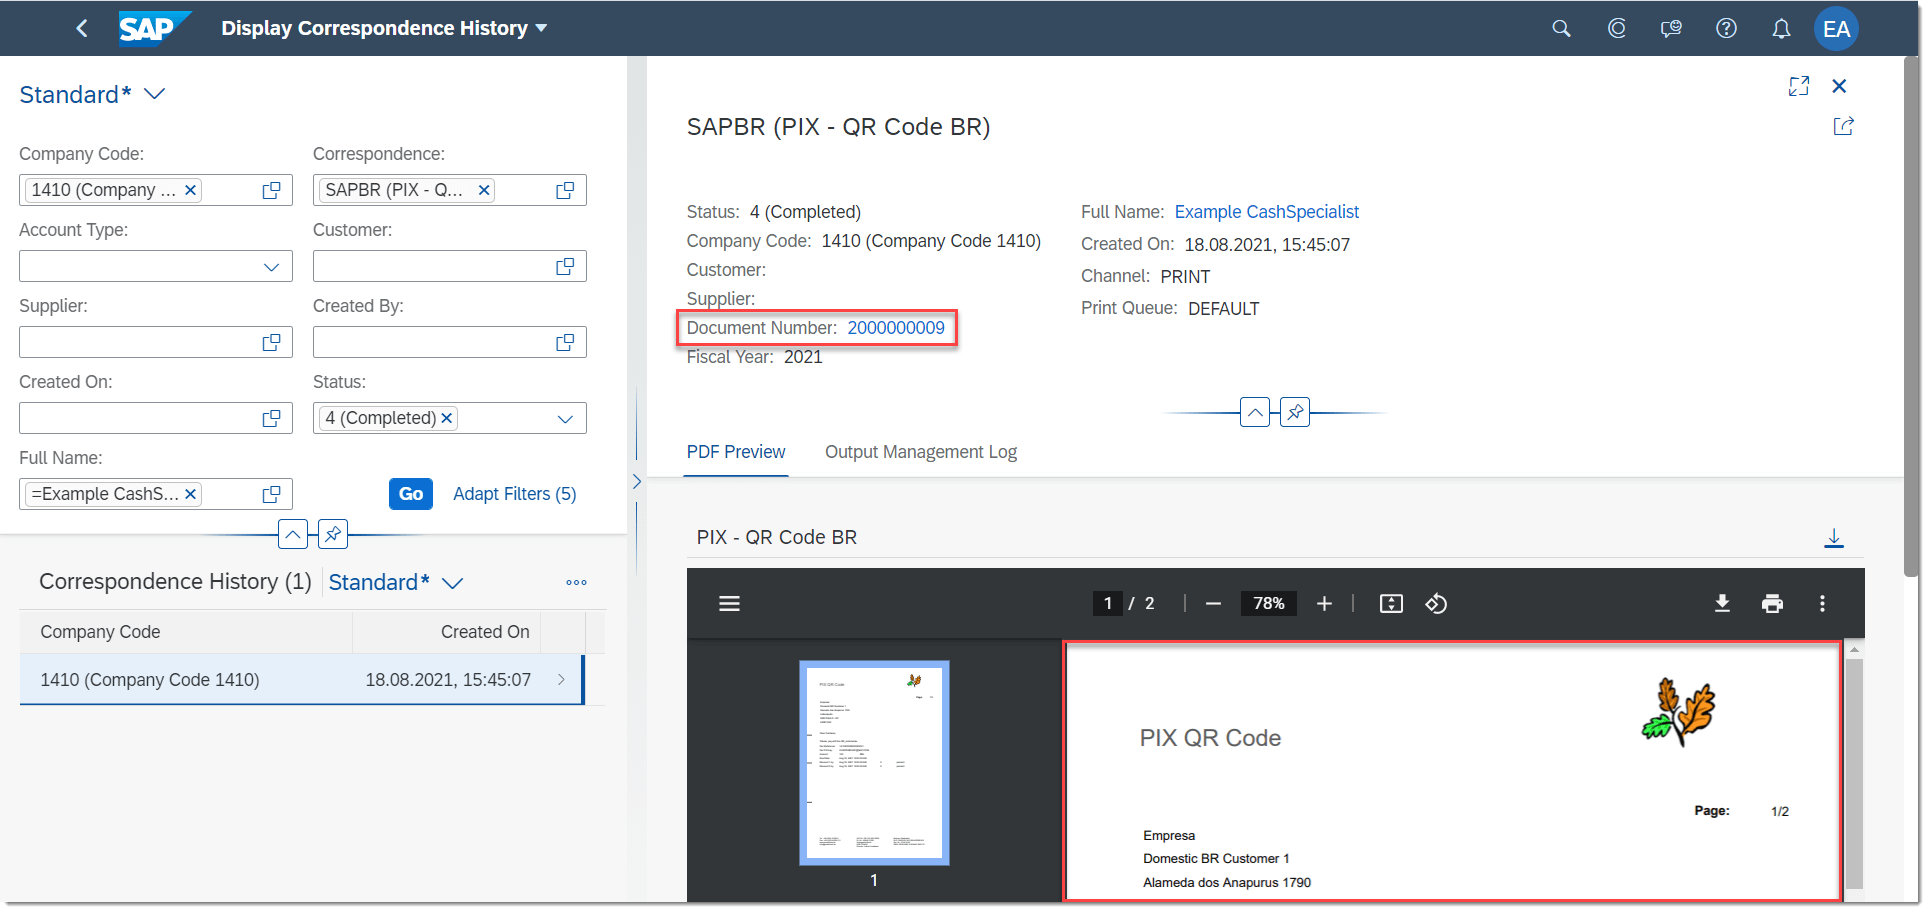Viewport: 1927px width, 911px height.
Task: Remove the SAPBR correspondence token
Action: (x=484, y=190)
